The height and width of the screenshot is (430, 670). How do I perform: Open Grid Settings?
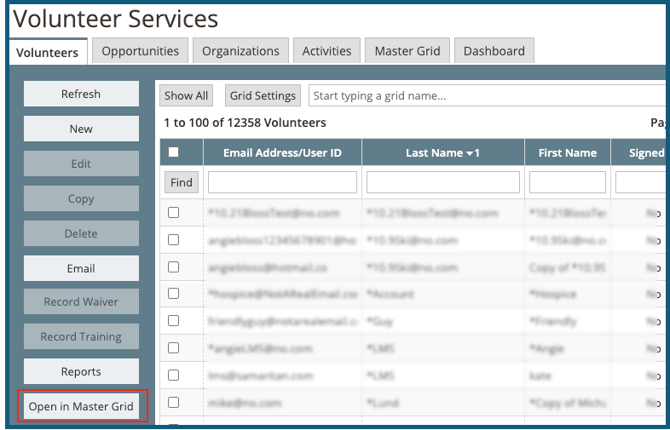pyautogui.click(x=262, y=96)
